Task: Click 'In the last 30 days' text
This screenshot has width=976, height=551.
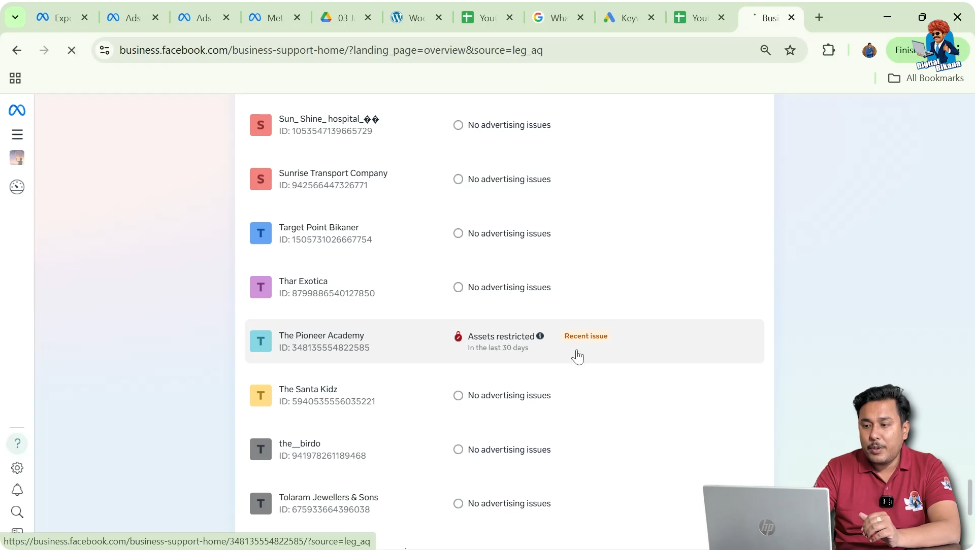Action: click(498, 347)
